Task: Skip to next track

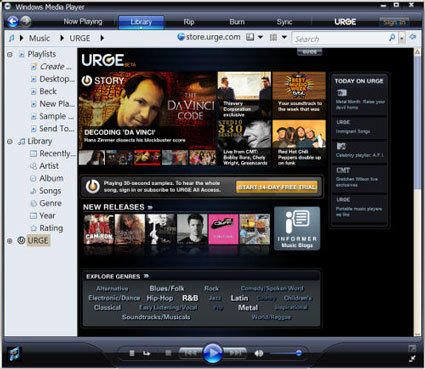Action: pos(235,353)
